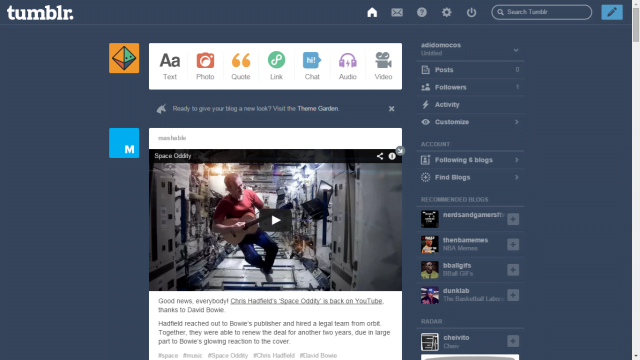Expand the adidomocos blog dropdown arrow
The height and width of the screenshot is (360, 640).
(516, 50)
